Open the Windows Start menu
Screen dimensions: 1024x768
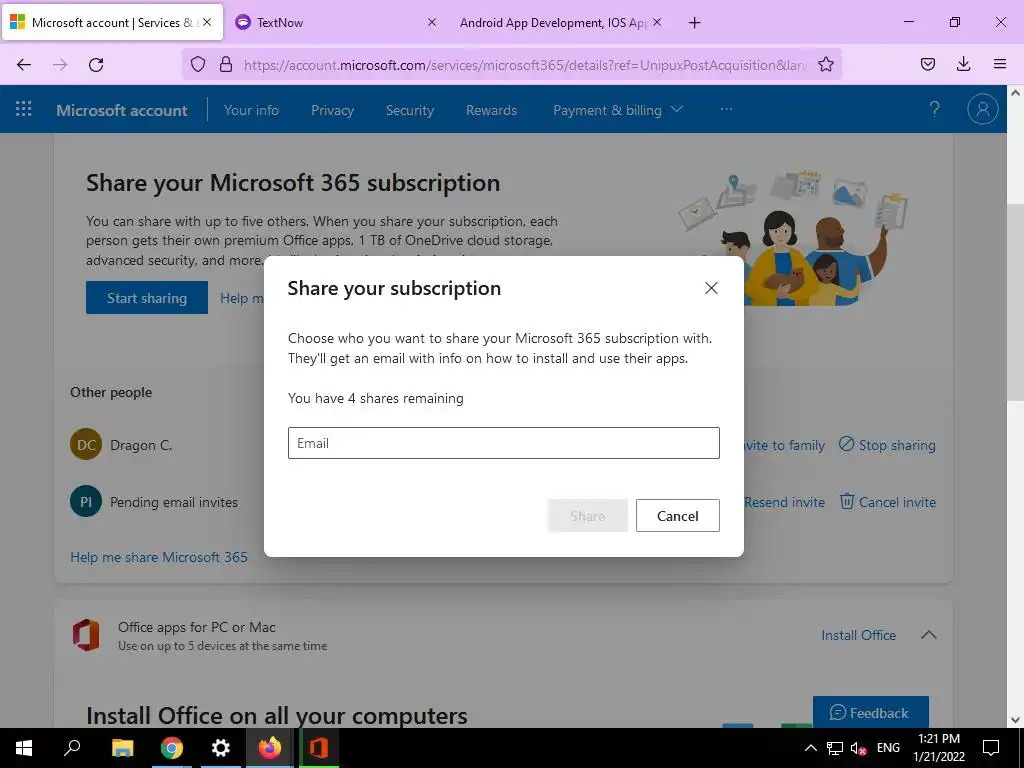point(24,748)
